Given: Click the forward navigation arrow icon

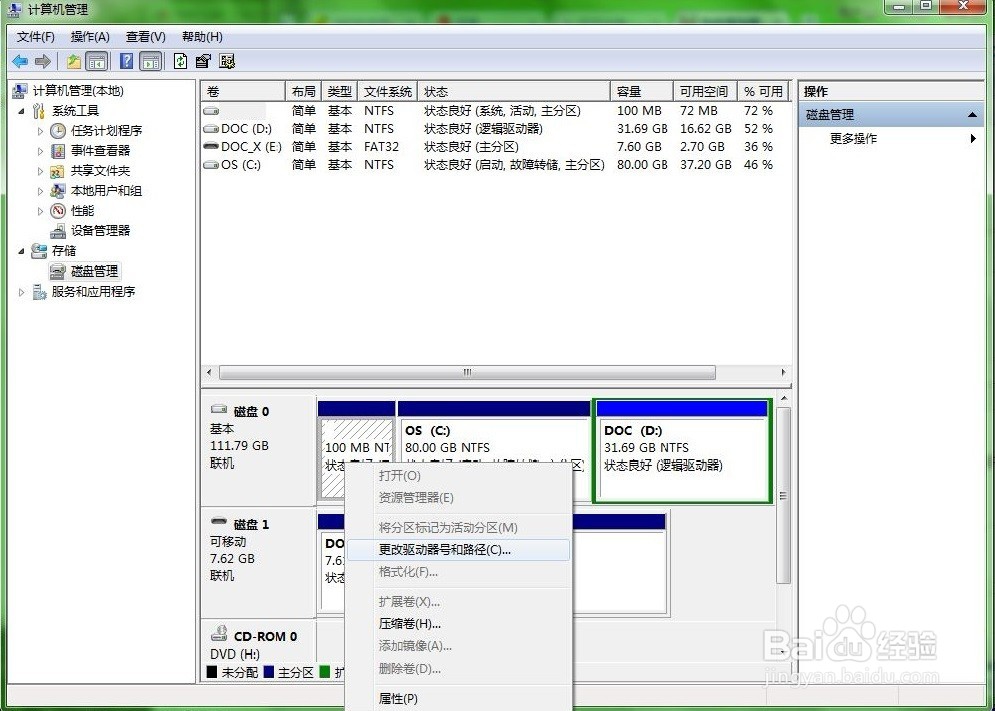Looking at the screenshot, I should click(42, 61).
